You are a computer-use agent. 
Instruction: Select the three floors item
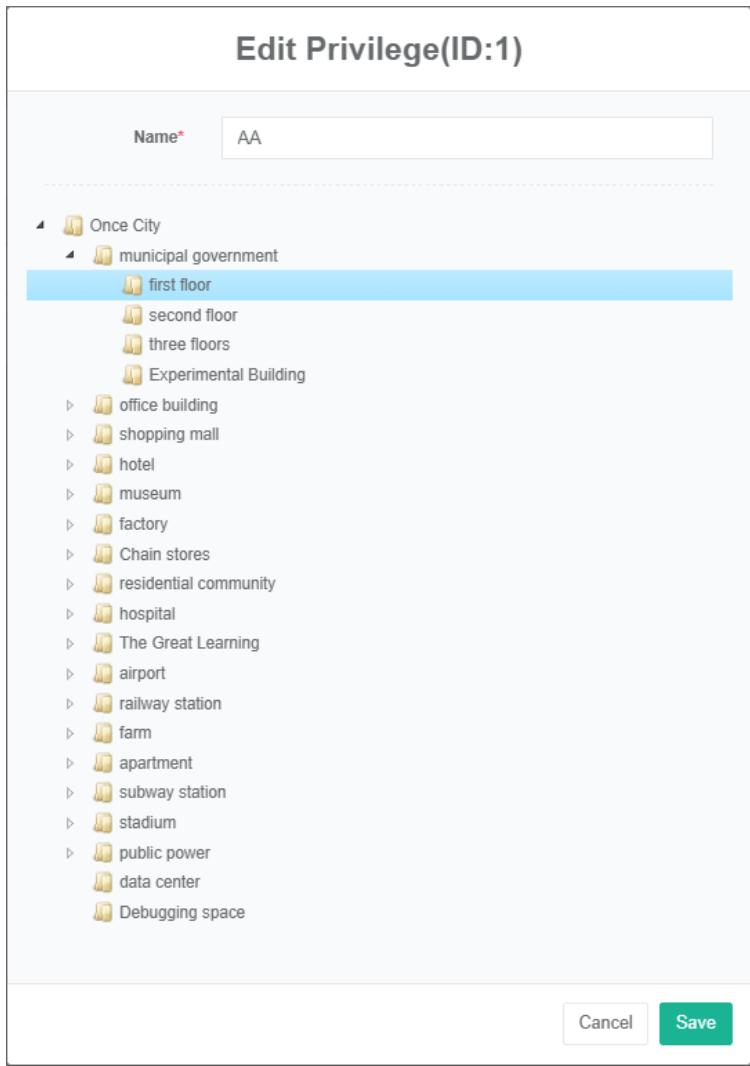coord(189,345)
